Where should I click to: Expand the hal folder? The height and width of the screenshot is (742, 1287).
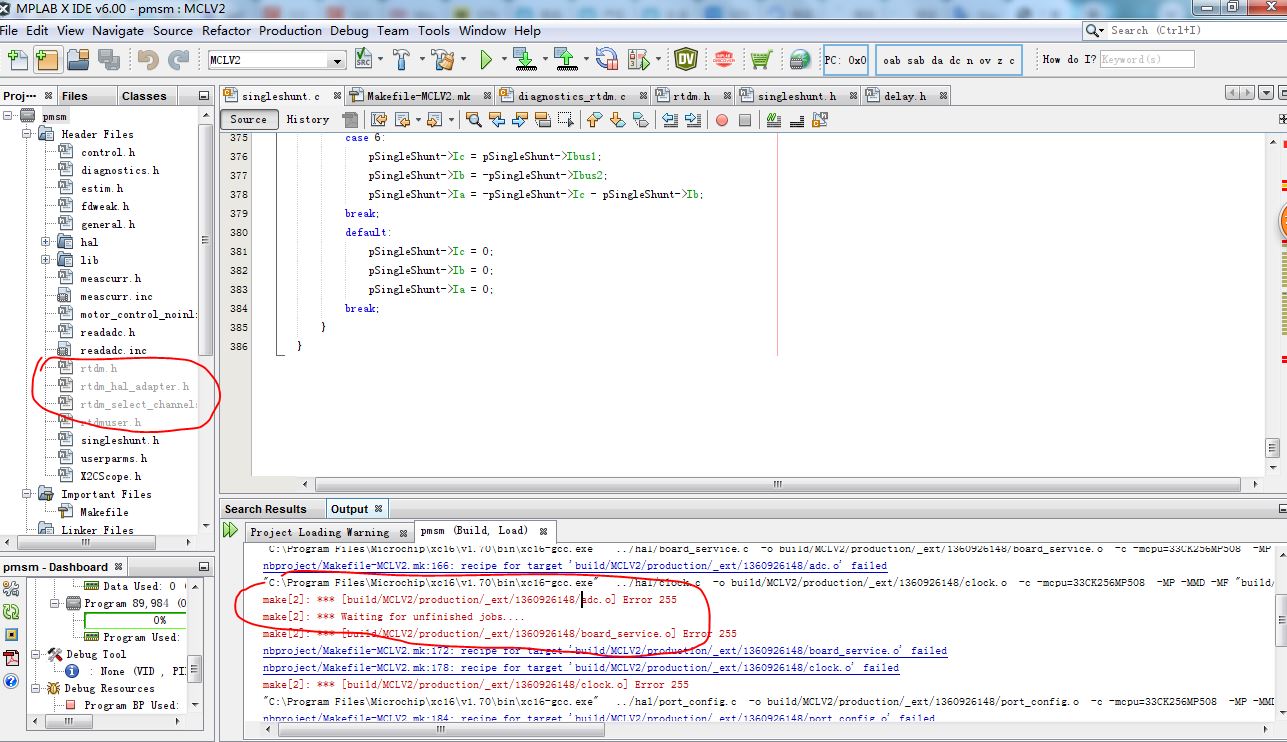46,242
